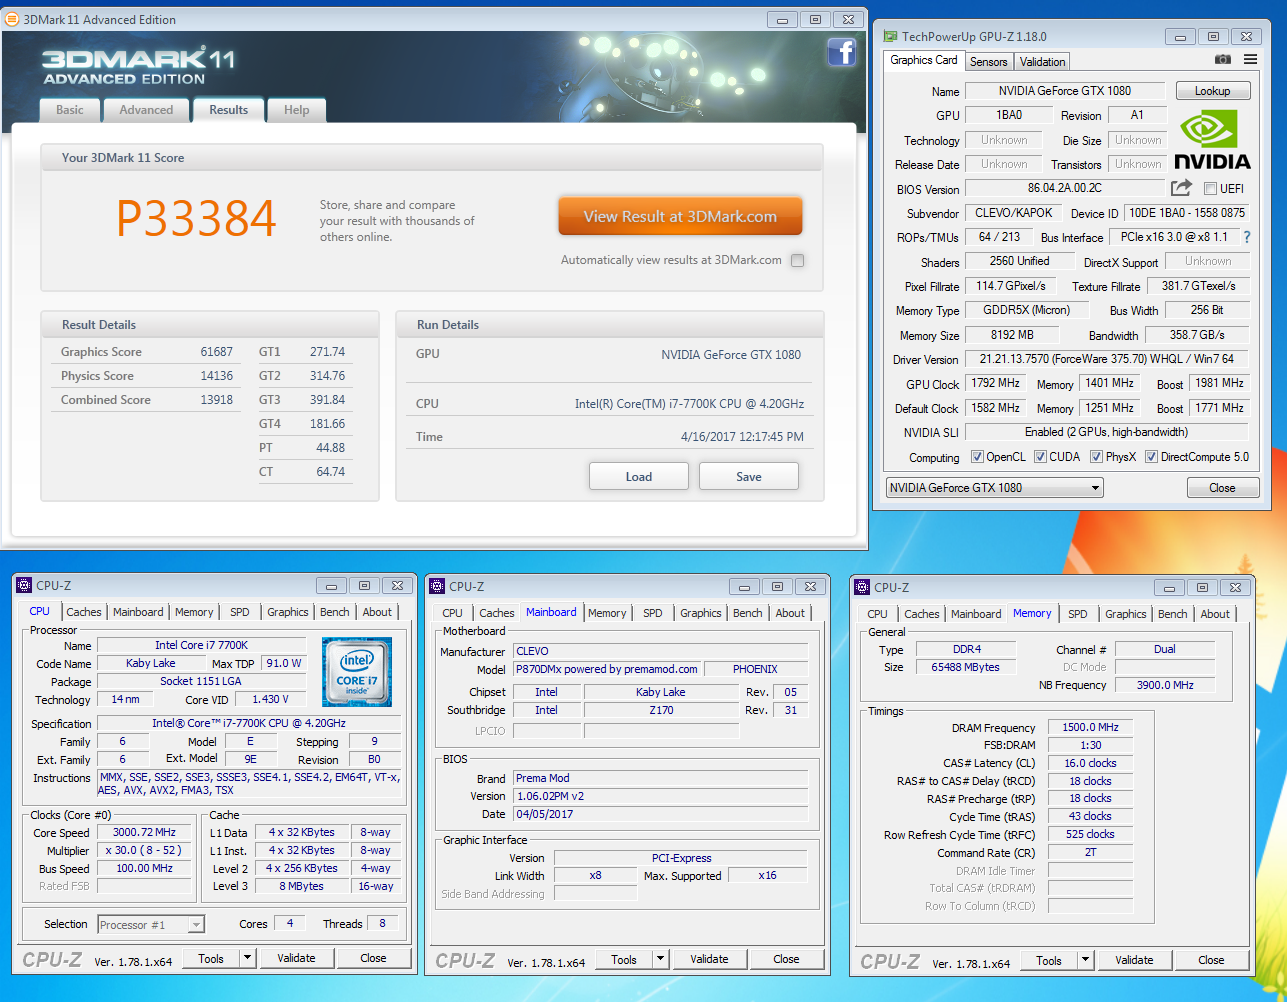Toggle the UEFI checkbox
The height and width of the screenshot is (1002, 1287).
pyautogui.click(x=1210, y=189)
